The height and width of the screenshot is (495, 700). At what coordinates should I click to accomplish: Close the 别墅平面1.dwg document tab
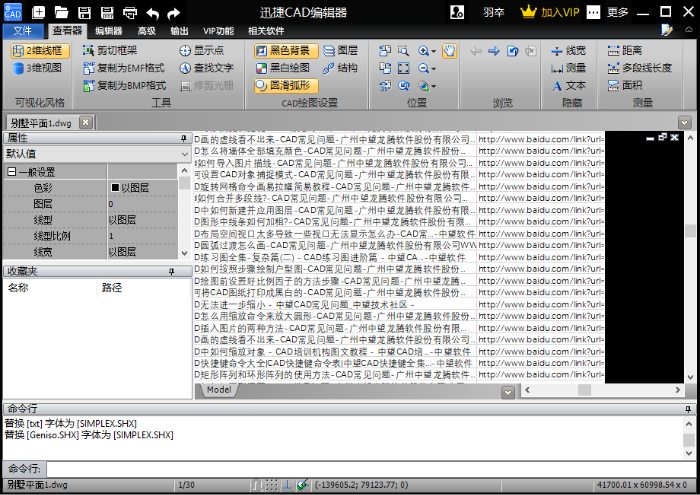(86, 122)
